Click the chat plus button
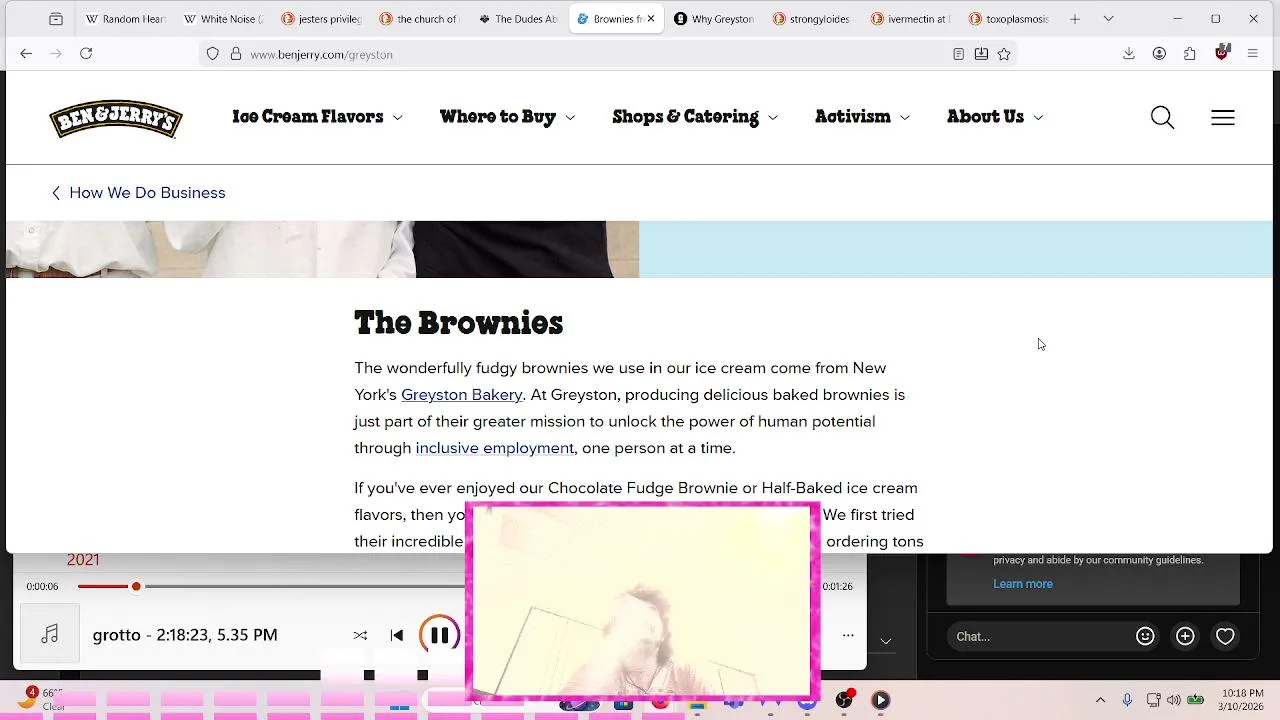Image resolution: width=1280 pixels, height=720 pixels. tap(1185, 636)
